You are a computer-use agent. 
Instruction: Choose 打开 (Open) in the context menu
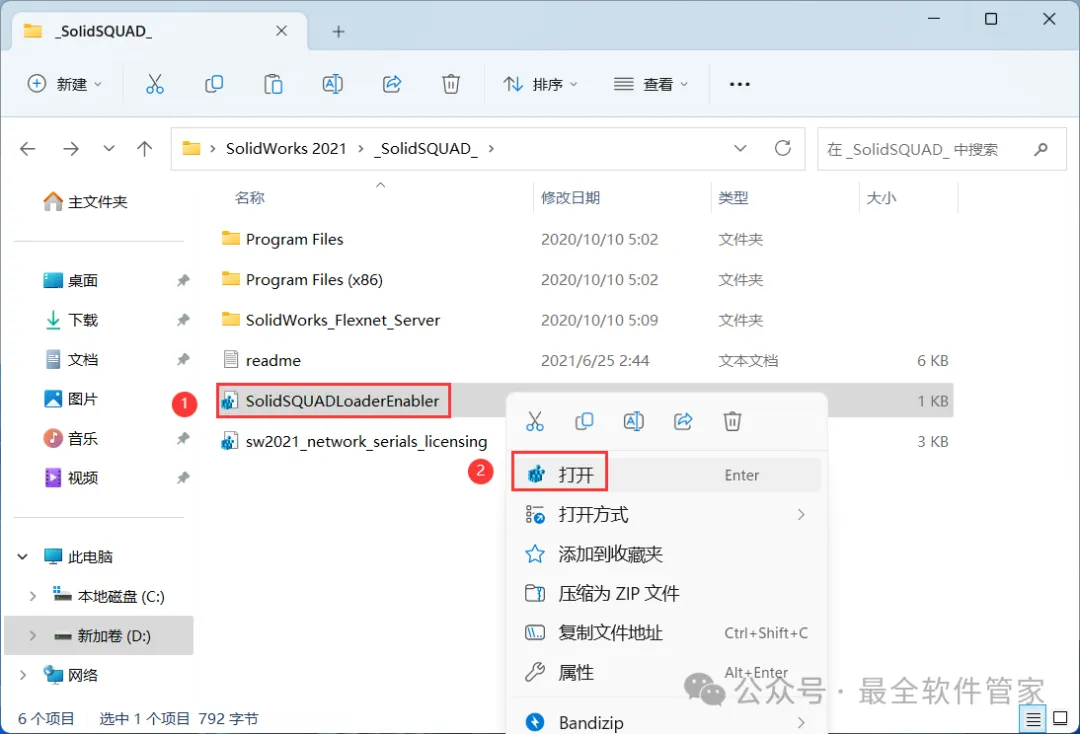666,474
